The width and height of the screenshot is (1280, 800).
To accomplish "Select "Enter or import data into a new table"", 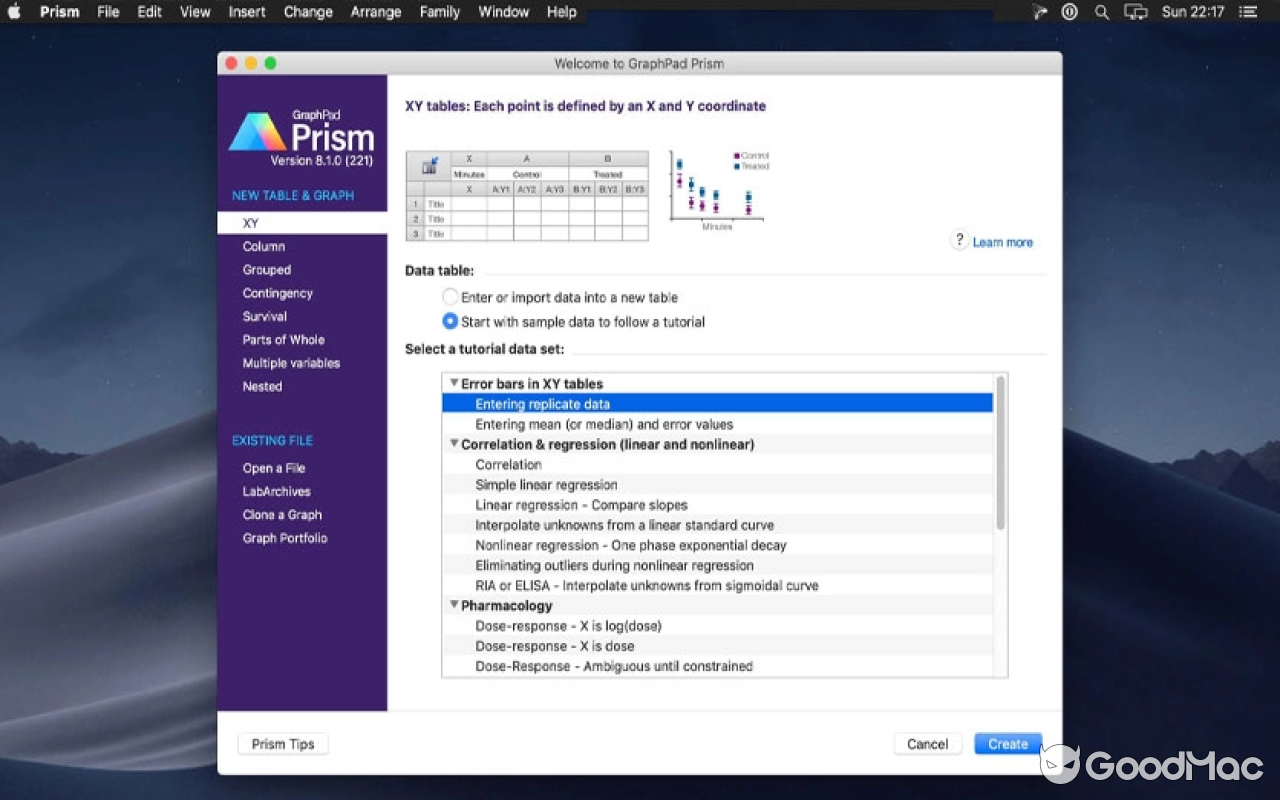I will pos(451,296).
